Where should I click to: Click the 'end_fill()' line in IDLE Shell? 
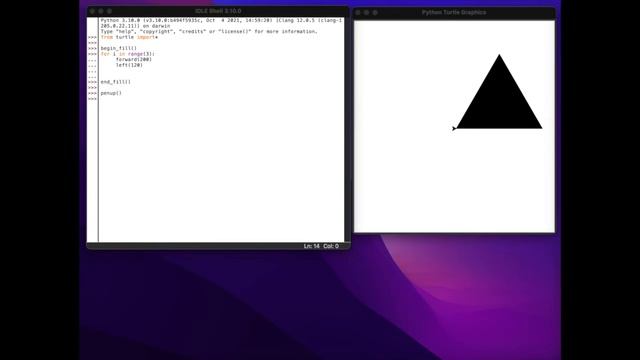[116, 82]
